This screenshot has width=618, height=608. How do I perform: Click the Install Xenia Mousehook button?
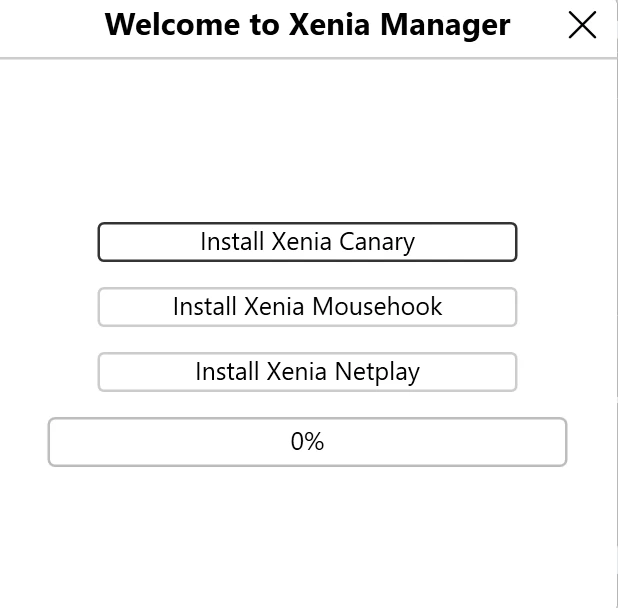(307, 307)
